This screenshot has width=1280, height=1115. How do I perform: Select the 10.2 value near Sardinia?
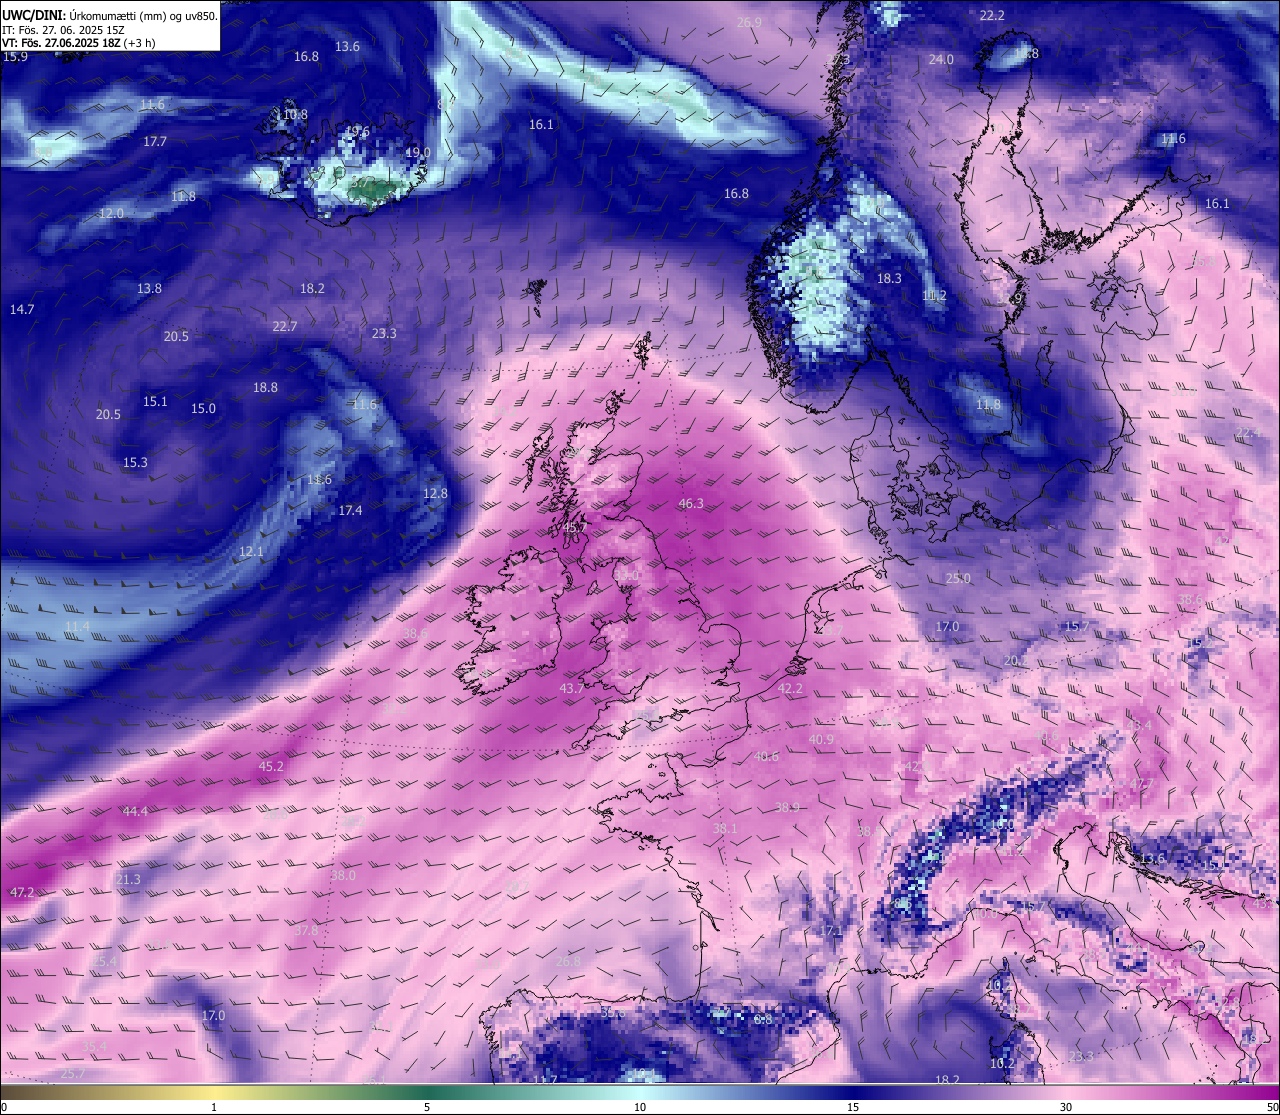pyautogui.click(x=1002, y=1064)
